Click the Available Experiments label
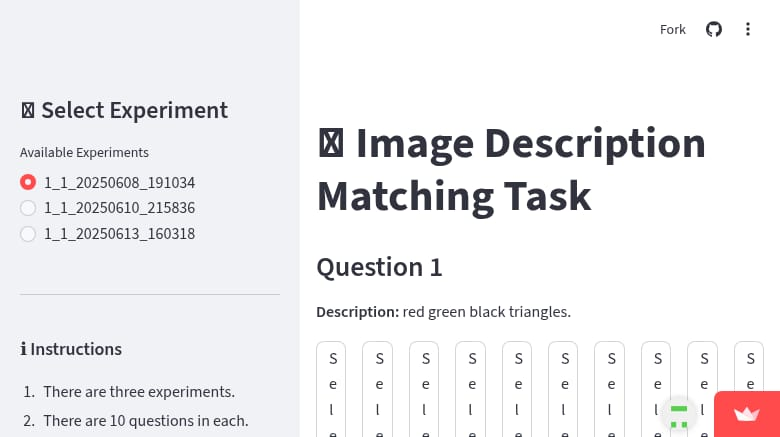This screenshot has height=437, width=780. 84,153
